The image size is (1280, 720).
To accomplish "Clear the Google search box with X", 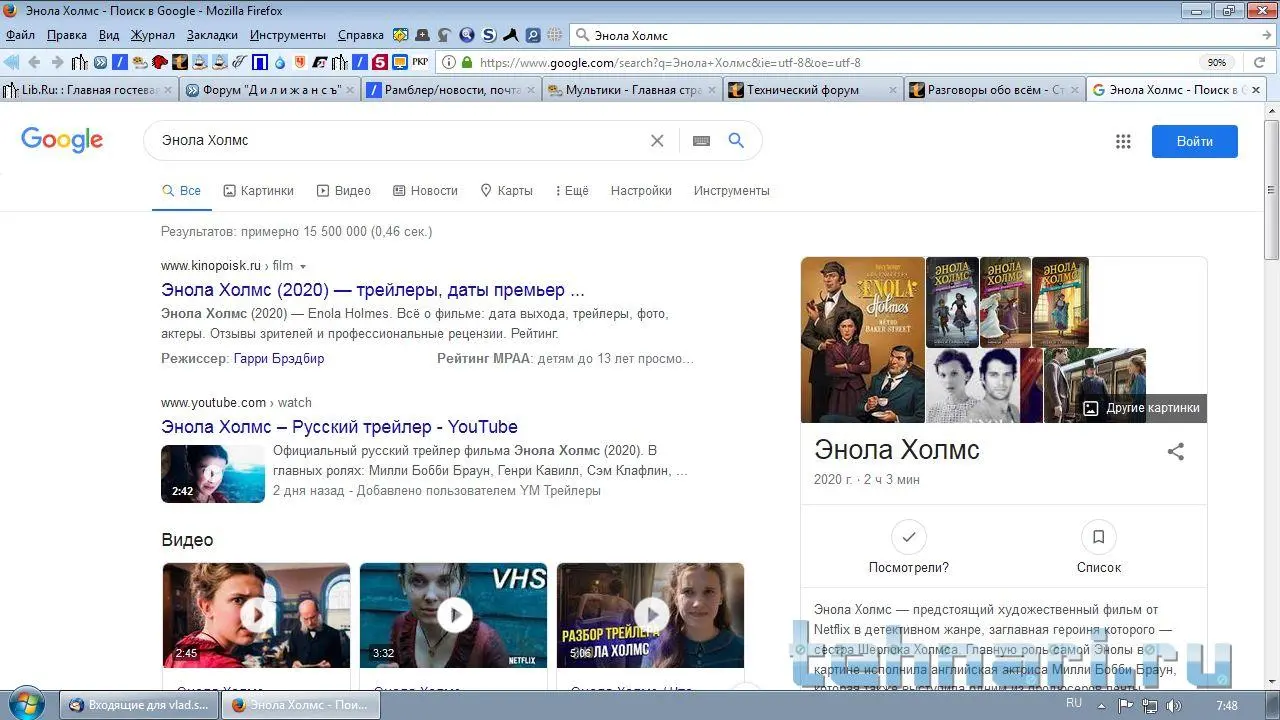I will [x=657, y=141].
